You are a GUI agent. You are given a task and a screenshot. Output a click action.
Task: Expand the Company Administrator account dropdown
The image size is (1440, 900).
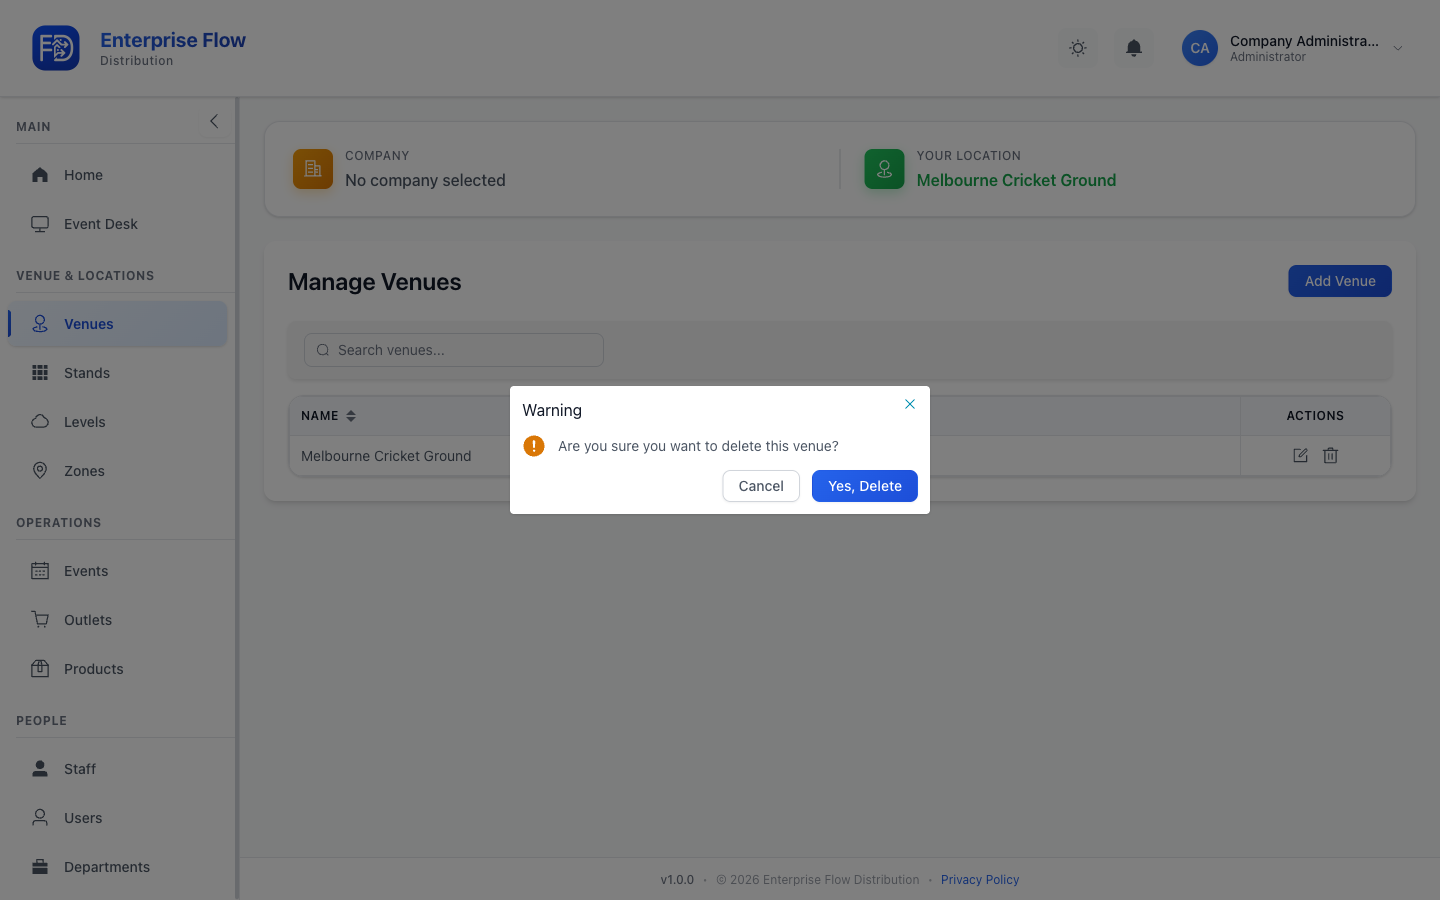(x=1398, y=48)
